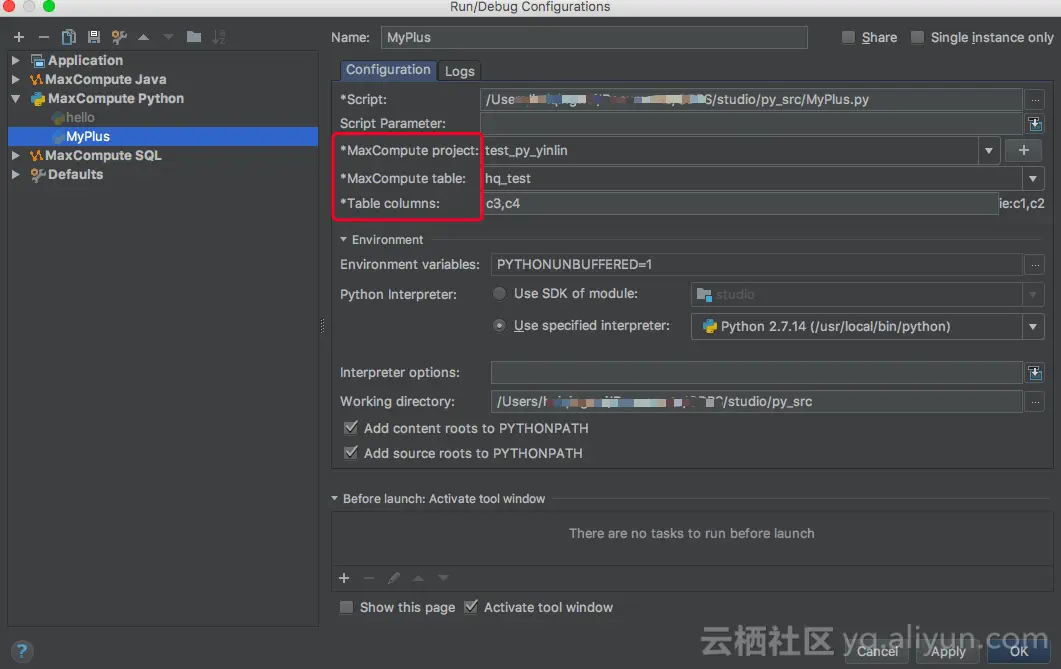Click the Name input field

[x=594, y=37]
